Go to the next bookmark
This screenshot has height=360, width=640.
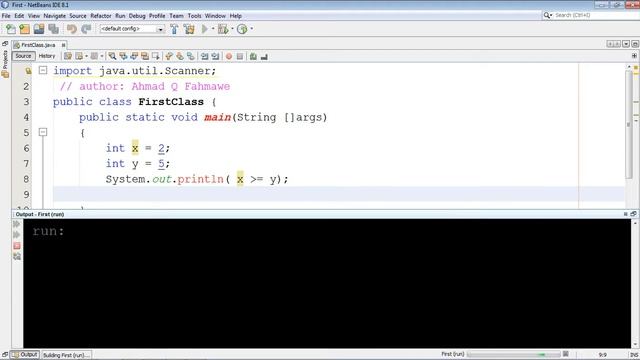point(180,56)
